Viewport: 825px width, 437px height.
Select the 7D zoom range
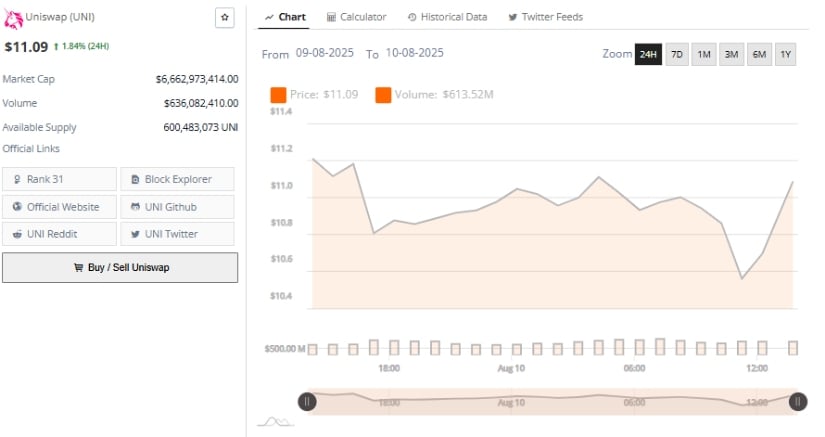(x=677, y=54)
